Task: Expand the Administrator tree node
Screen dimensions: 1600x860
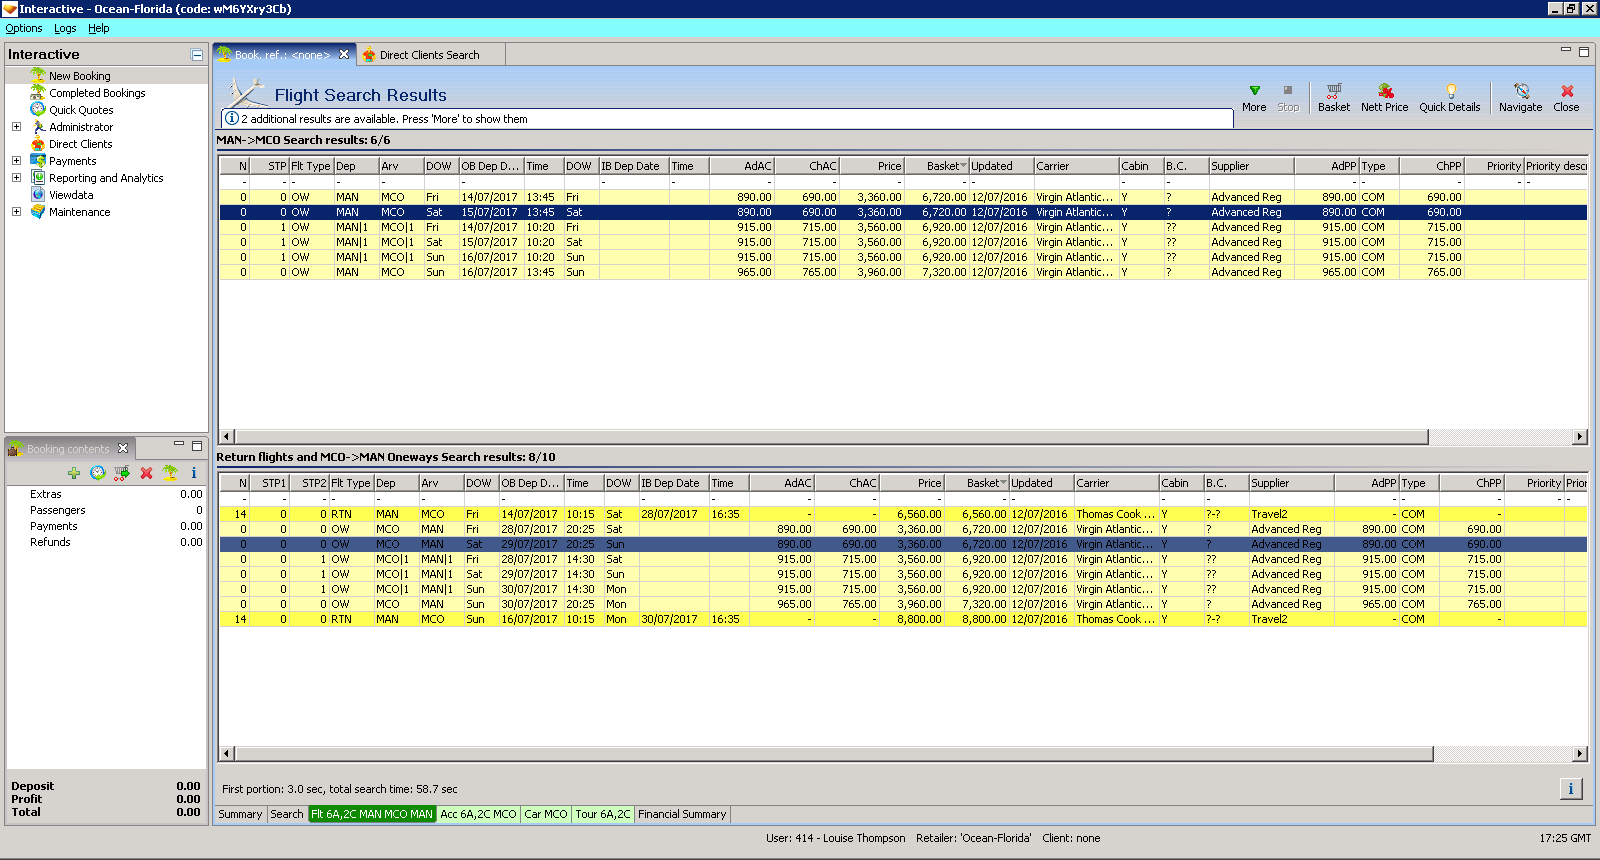Action: tap(16, 127)
